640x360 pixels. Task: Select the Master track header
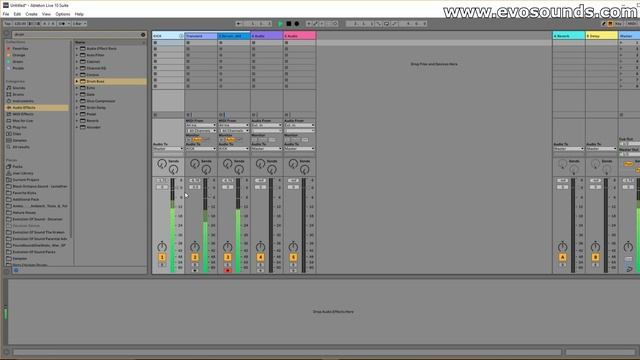tap(629, 36)
